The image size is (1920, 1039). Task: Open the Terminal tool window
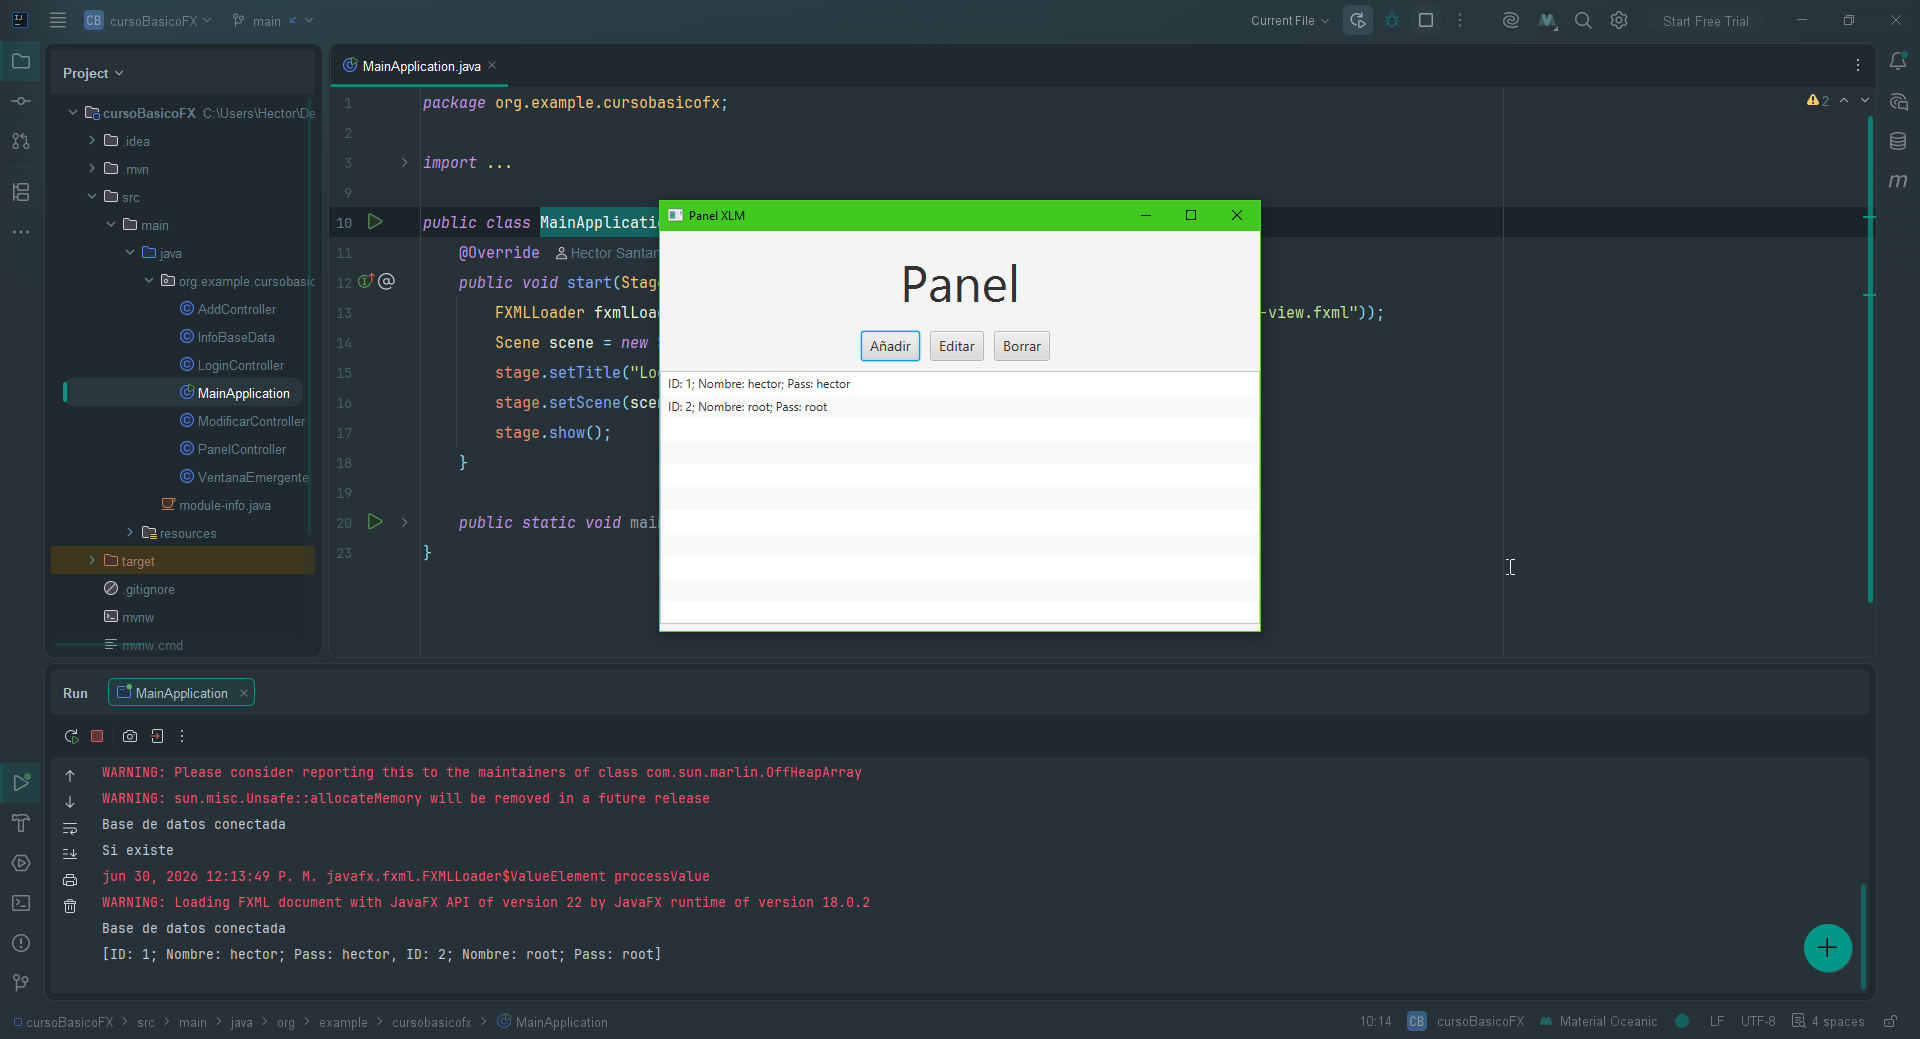tap(20, 902)
